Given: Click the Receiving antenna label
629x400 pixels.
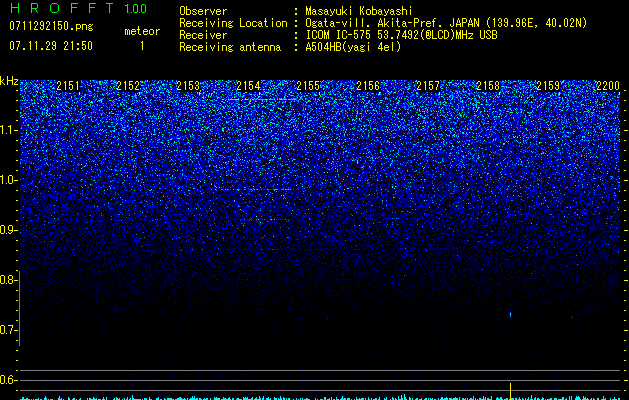Looking at the screenshot, I should 230,47.
